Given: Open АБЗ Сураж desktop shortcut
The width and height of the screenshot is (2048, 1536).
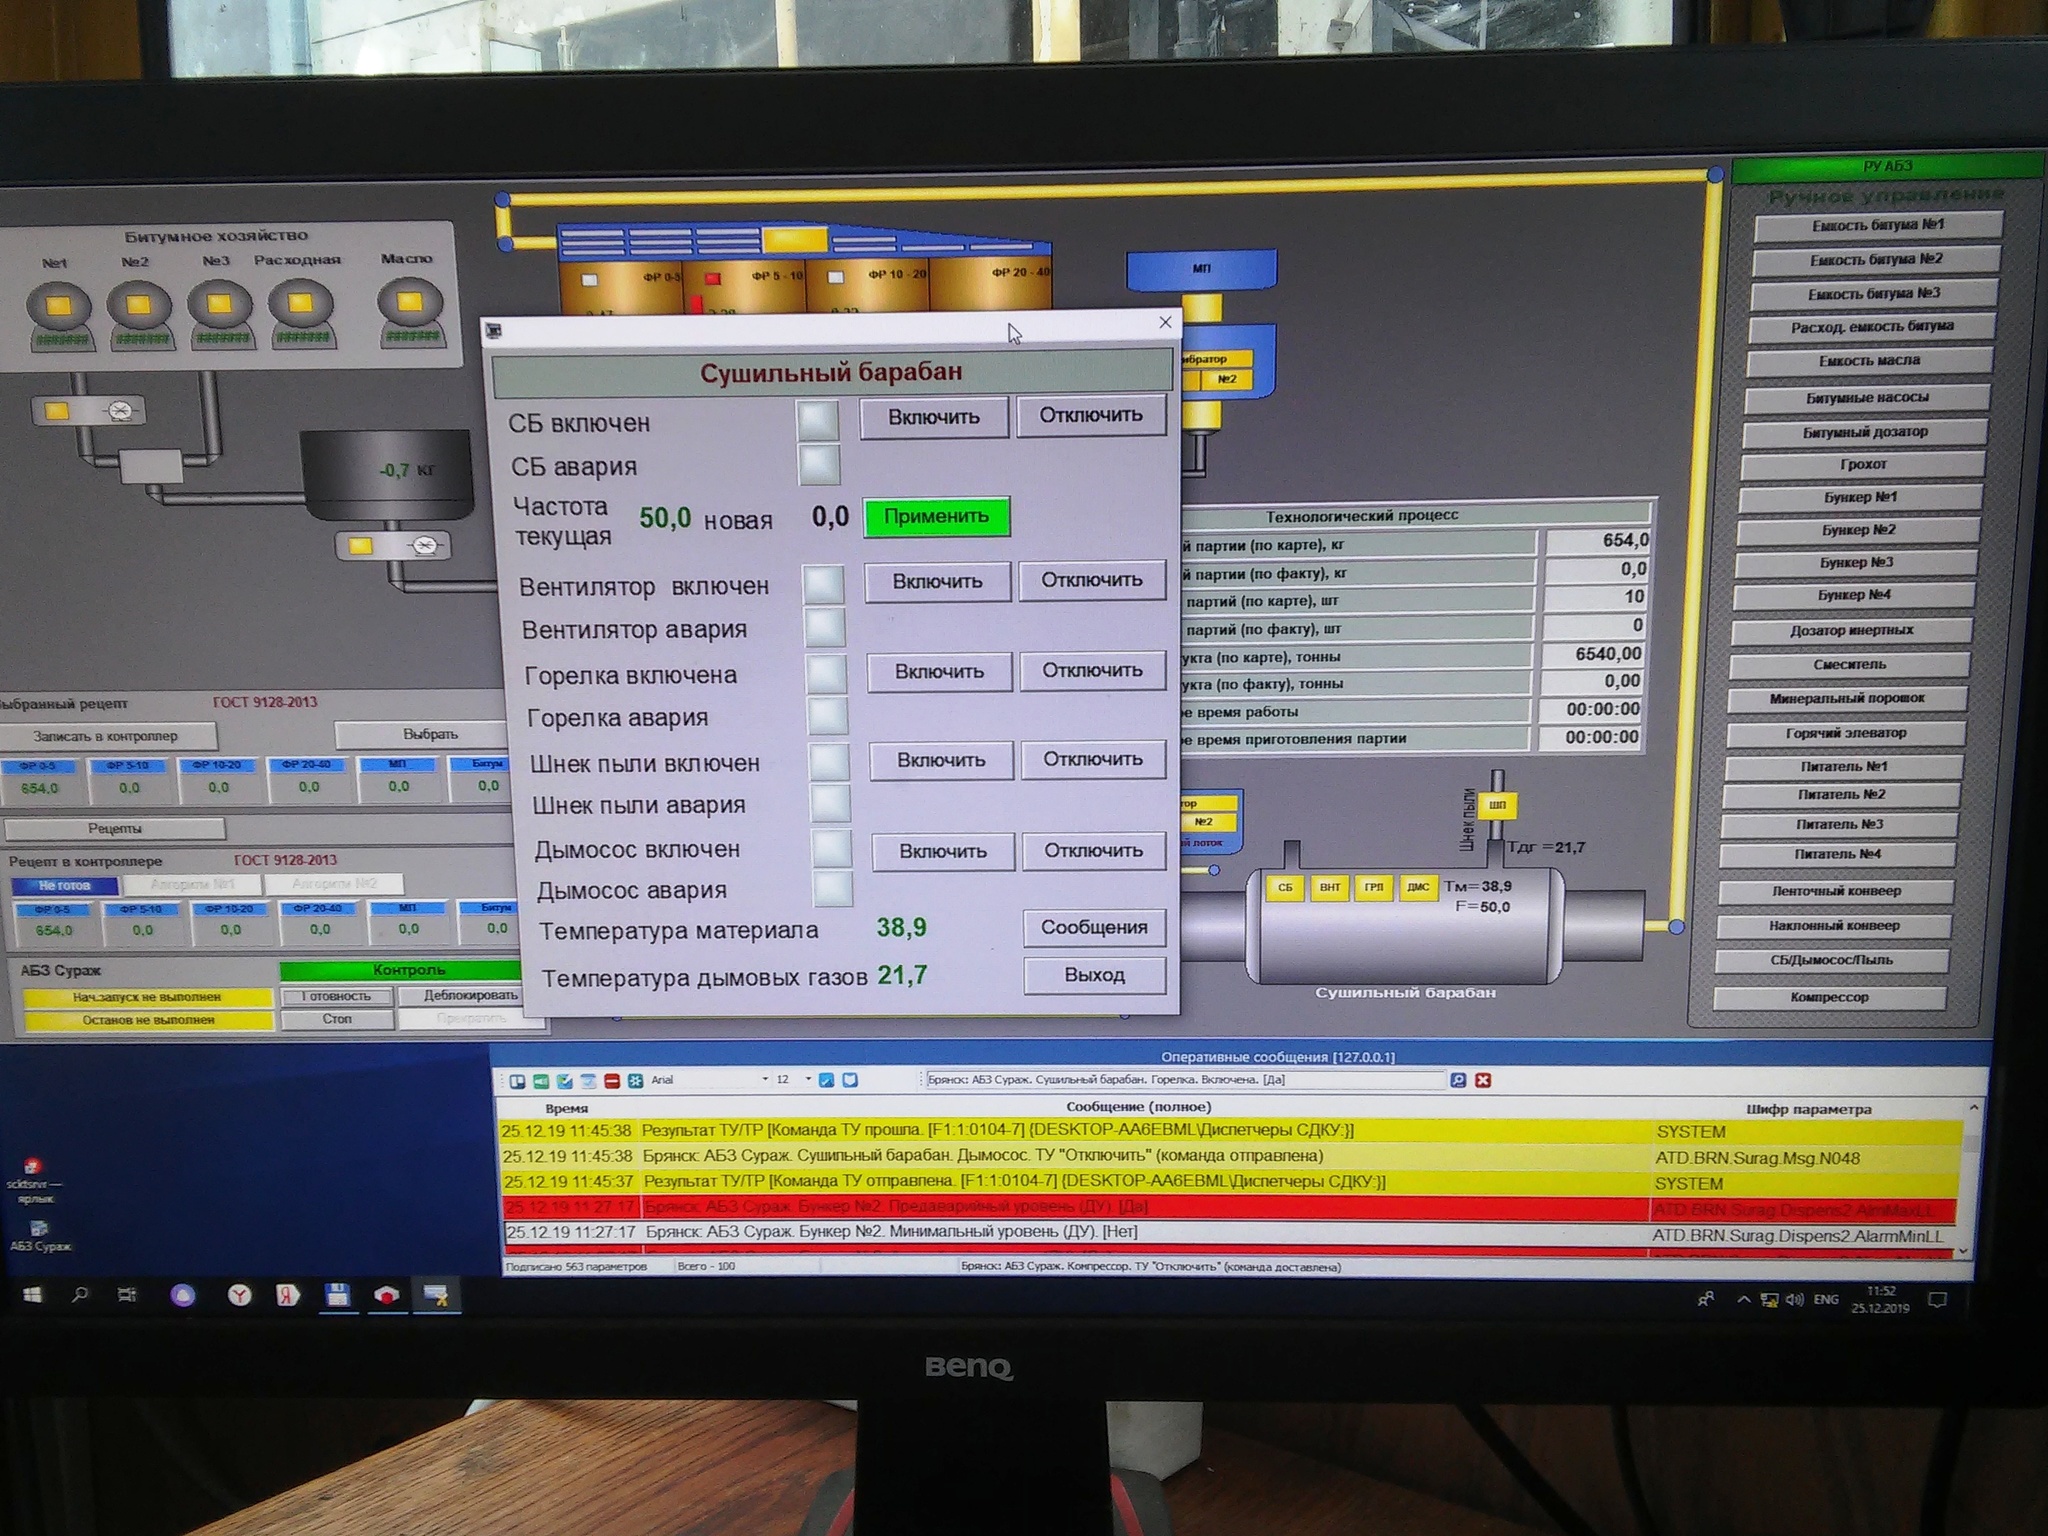Looking at the screenshot, I should pyautogui.click(x=40, y=1236).
